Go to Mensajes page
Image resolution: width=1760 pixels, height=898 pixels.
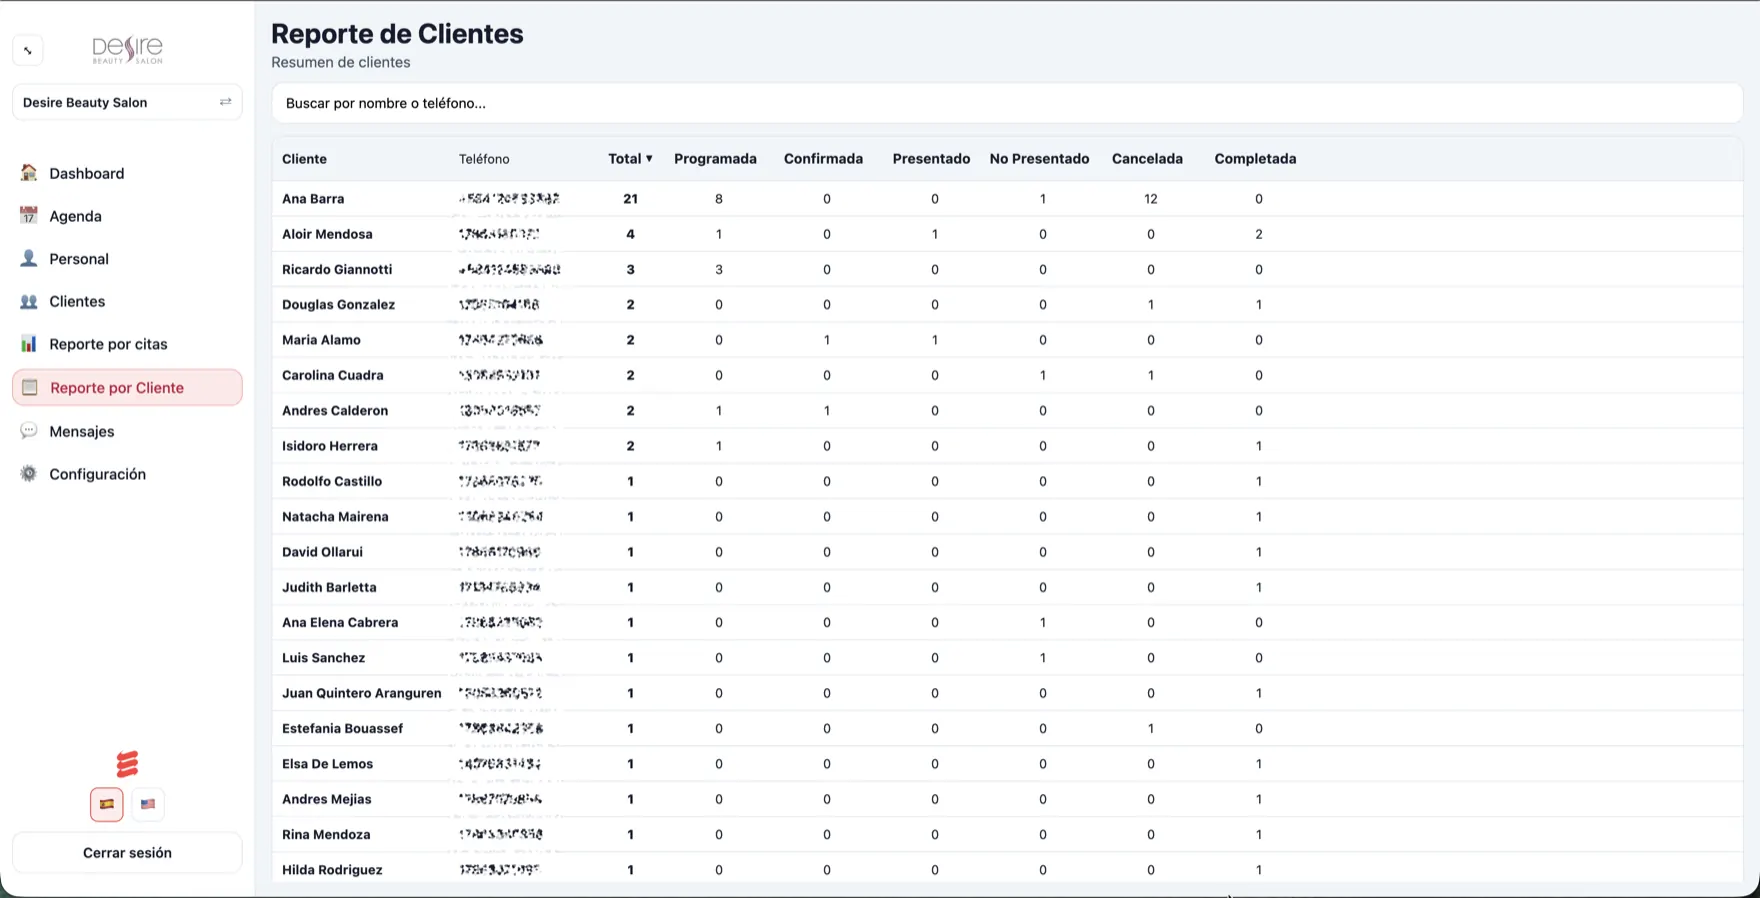click(127, 431)
